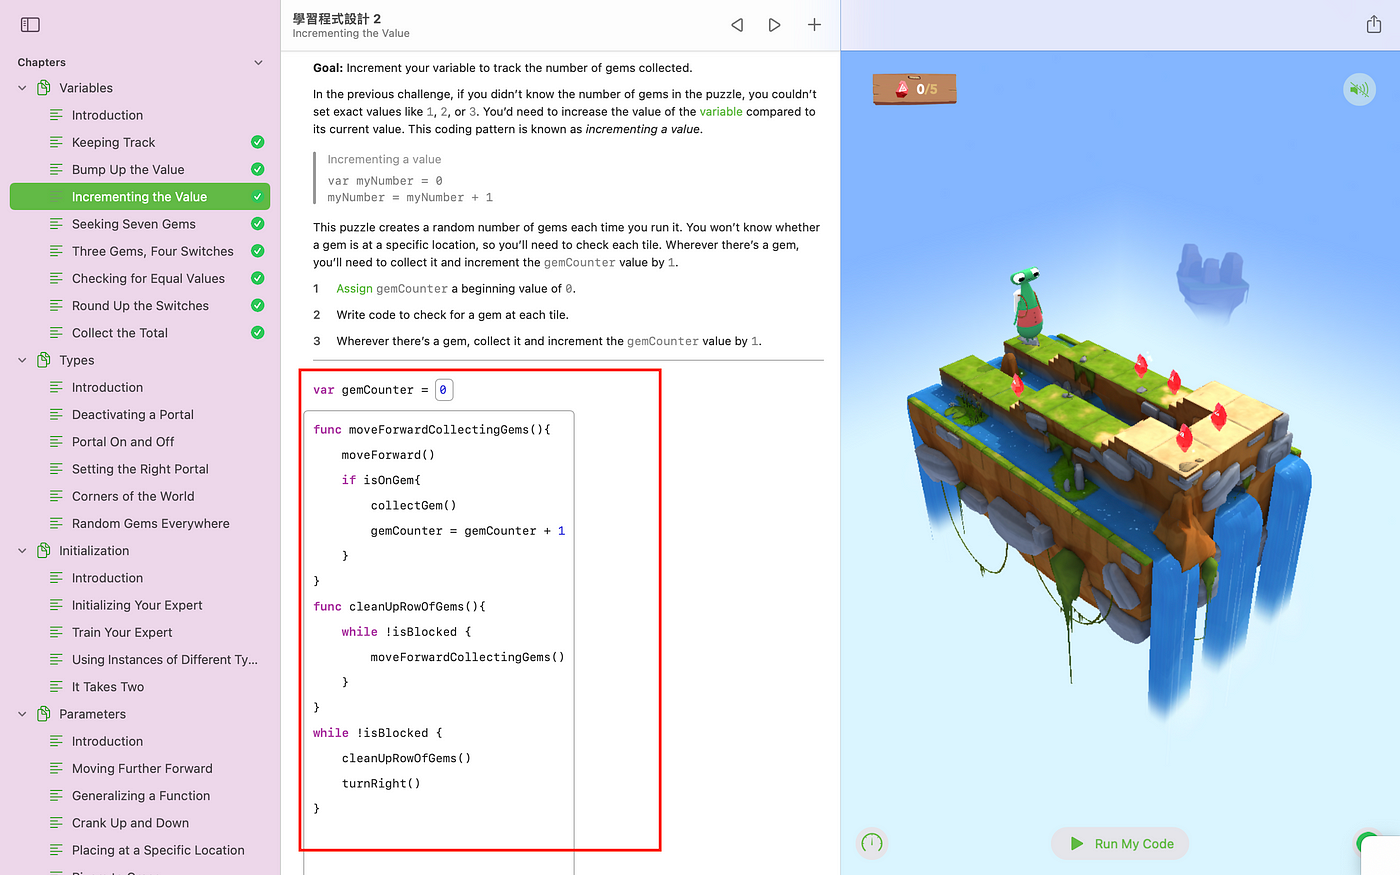The width and height of the screenshot is (1400, 875).
Task: Click the completed check for Keeping Track
Action: (x=257, y=142)
